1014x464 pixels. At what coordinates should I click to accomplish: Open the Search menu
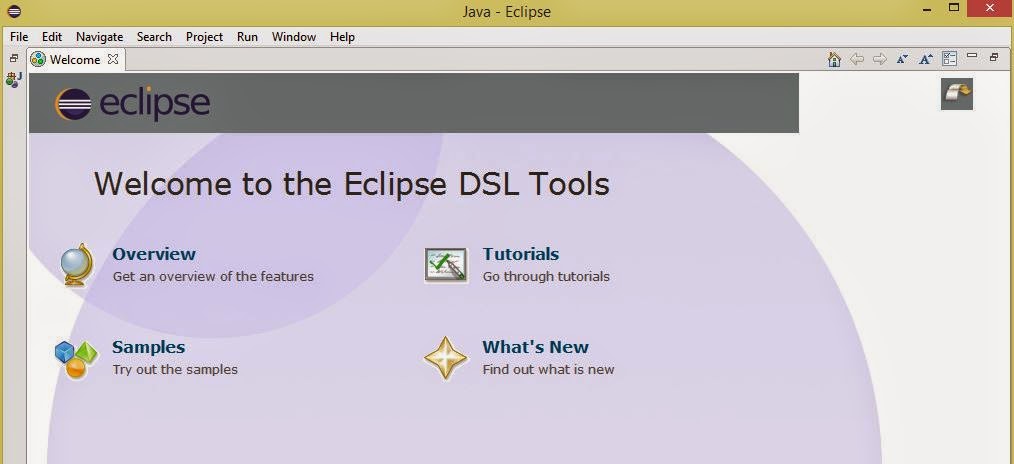pos(154,37)
